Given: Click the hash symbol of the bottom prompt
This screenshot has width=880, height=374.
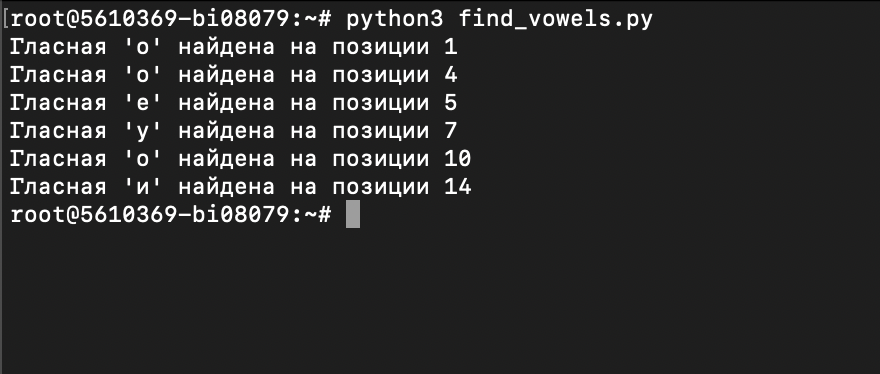Looking at the screenshot, I should 325,215.
